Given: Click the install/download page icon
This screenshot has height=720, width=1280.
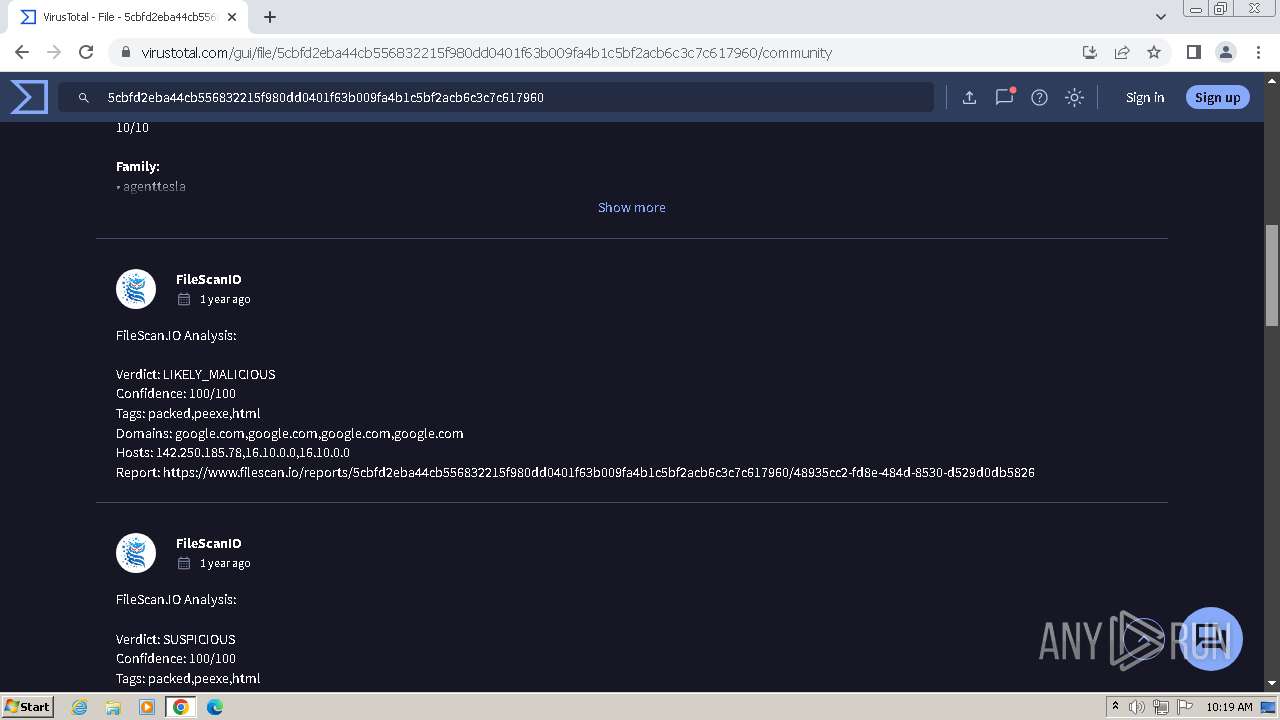Looking at the screenshot, I should 1090,52.
